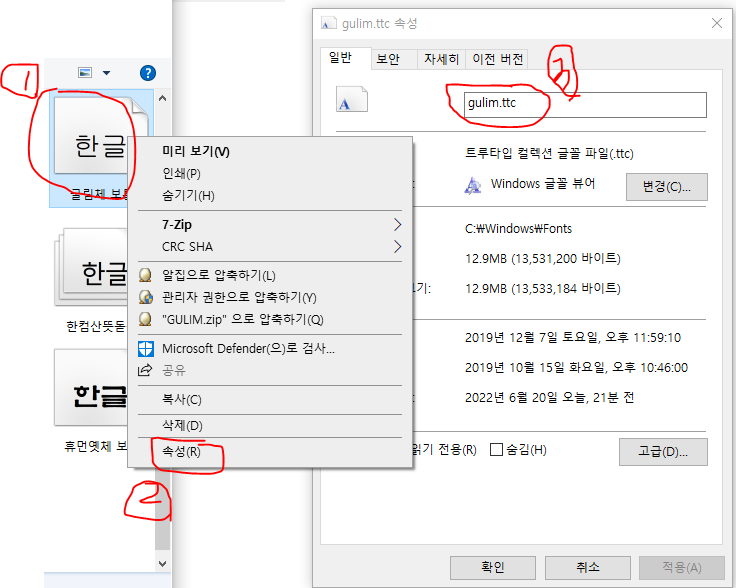736x588 pixels.
Task: Click the 알집으로 압축하기 egg icon
Action: [146, 275]
